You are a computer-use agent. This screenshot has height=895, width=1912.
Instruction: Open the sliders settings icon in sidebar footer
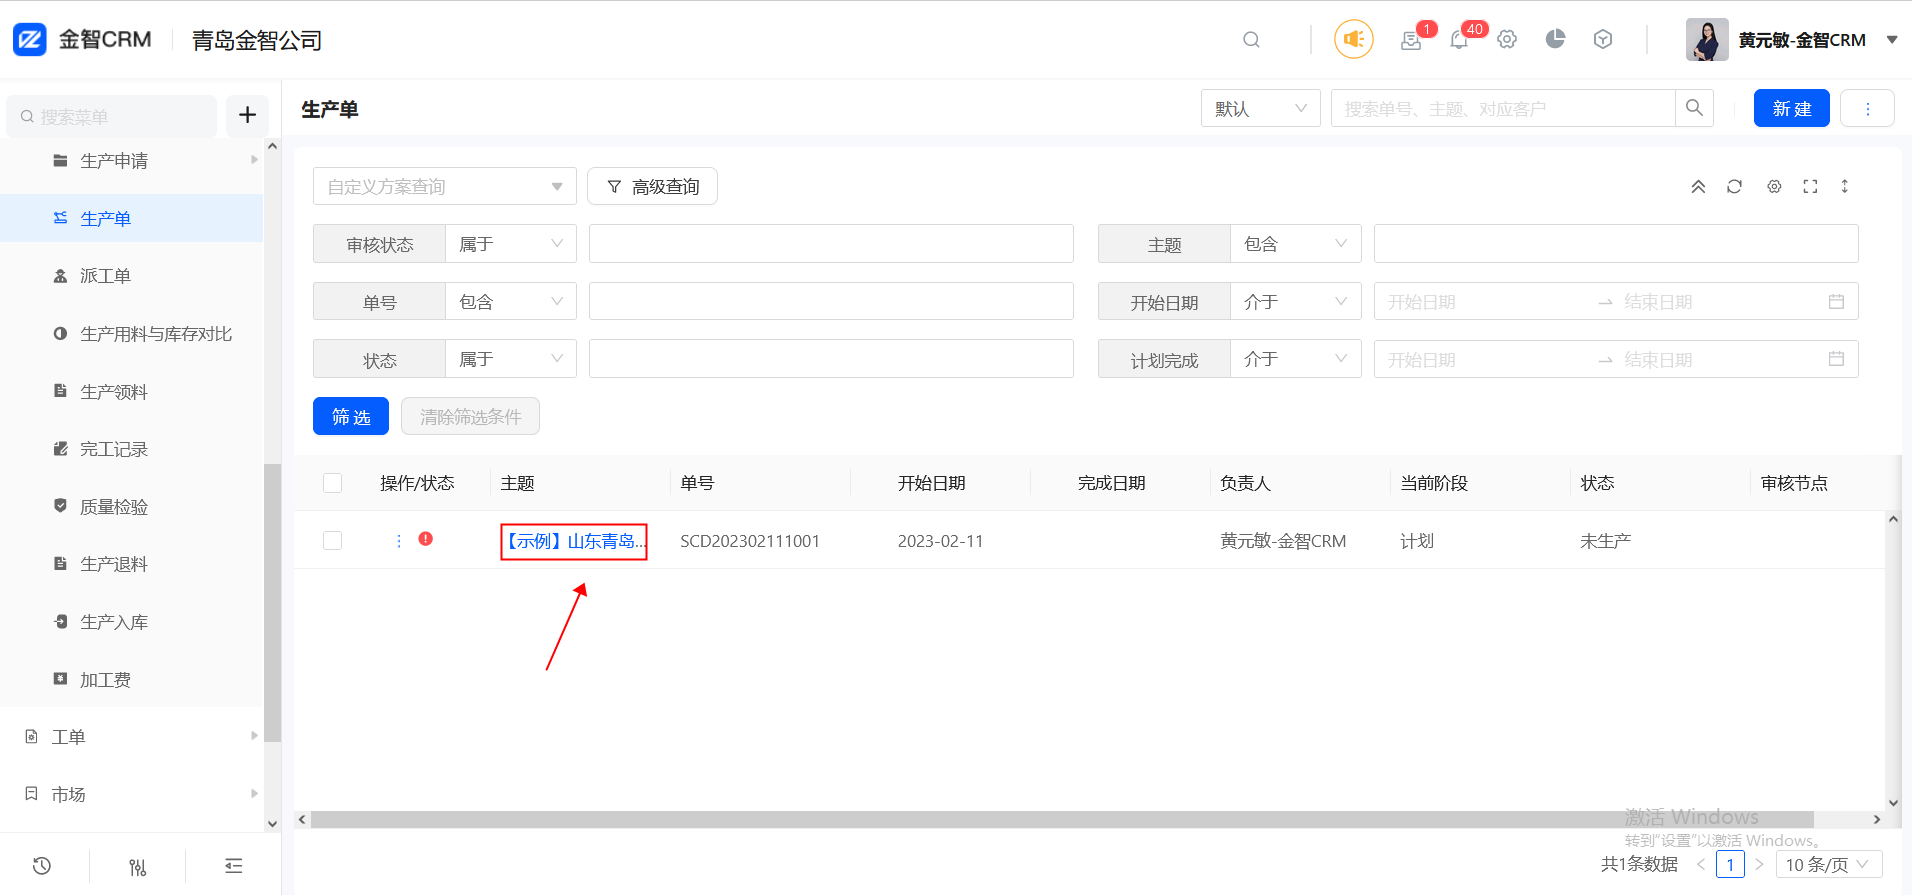138,867
